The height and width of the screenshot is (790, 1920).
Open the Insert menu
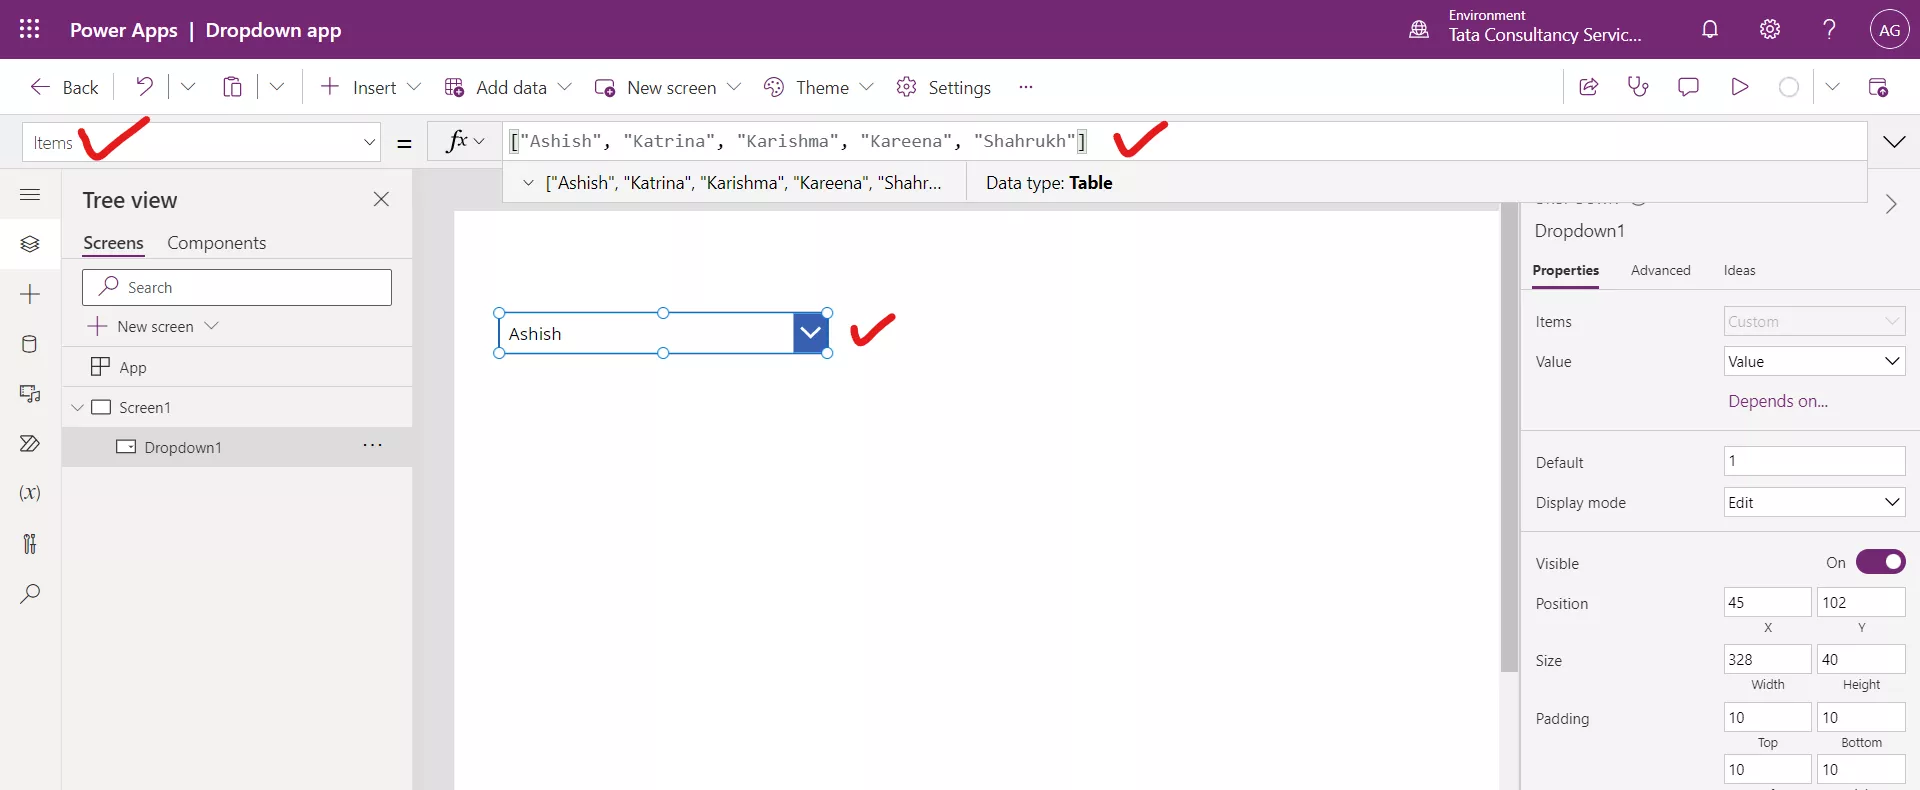click(x=370, y=87)
